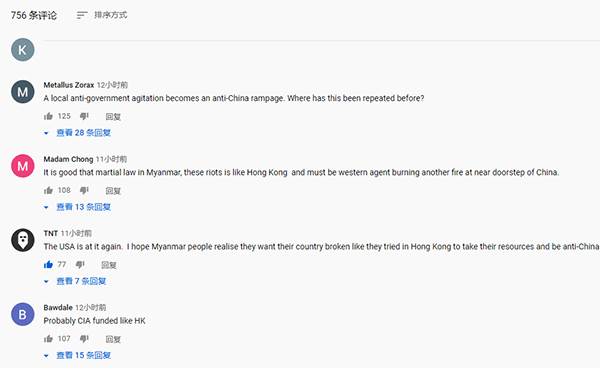Reply to TNT's comment
The image size is (600, 368).
coord(109,265)
